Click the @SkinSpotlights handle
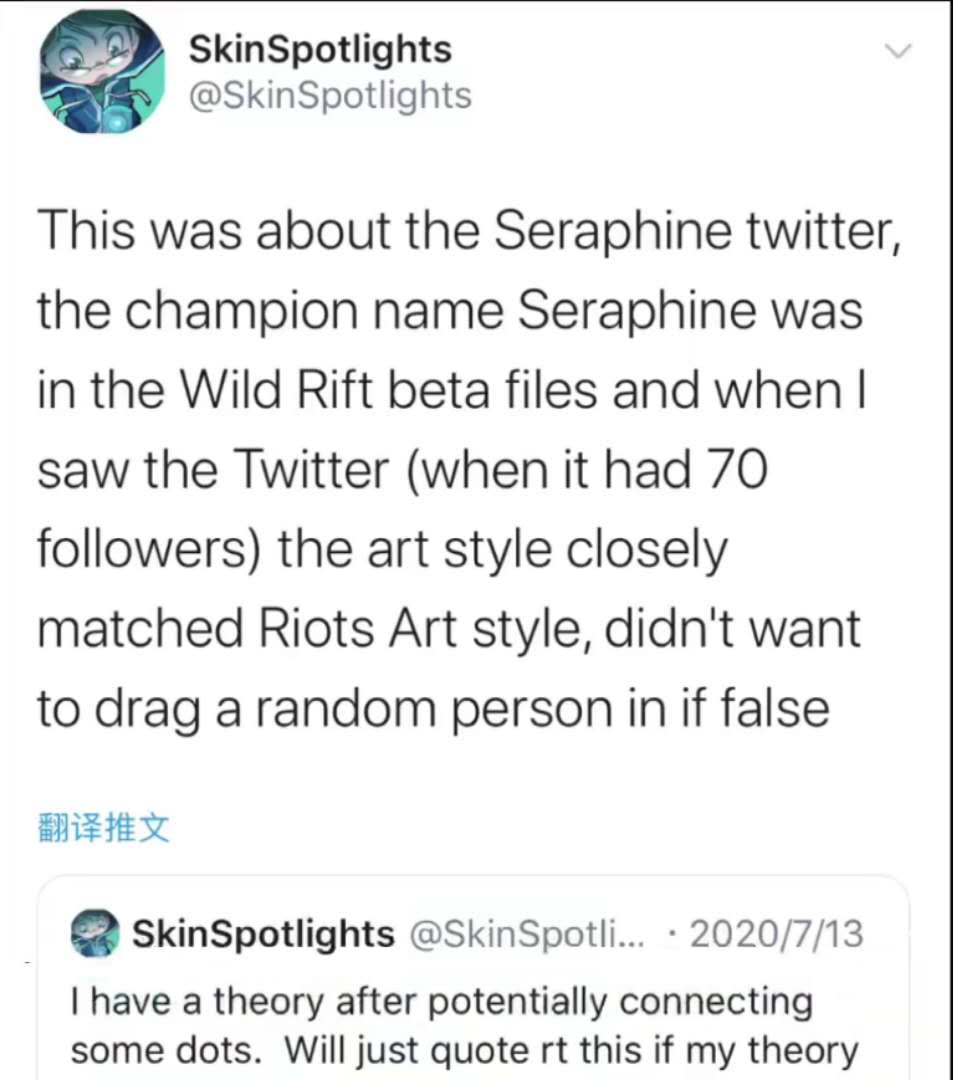The height and width of the screenshot is (1080, 953). point(330,95)
